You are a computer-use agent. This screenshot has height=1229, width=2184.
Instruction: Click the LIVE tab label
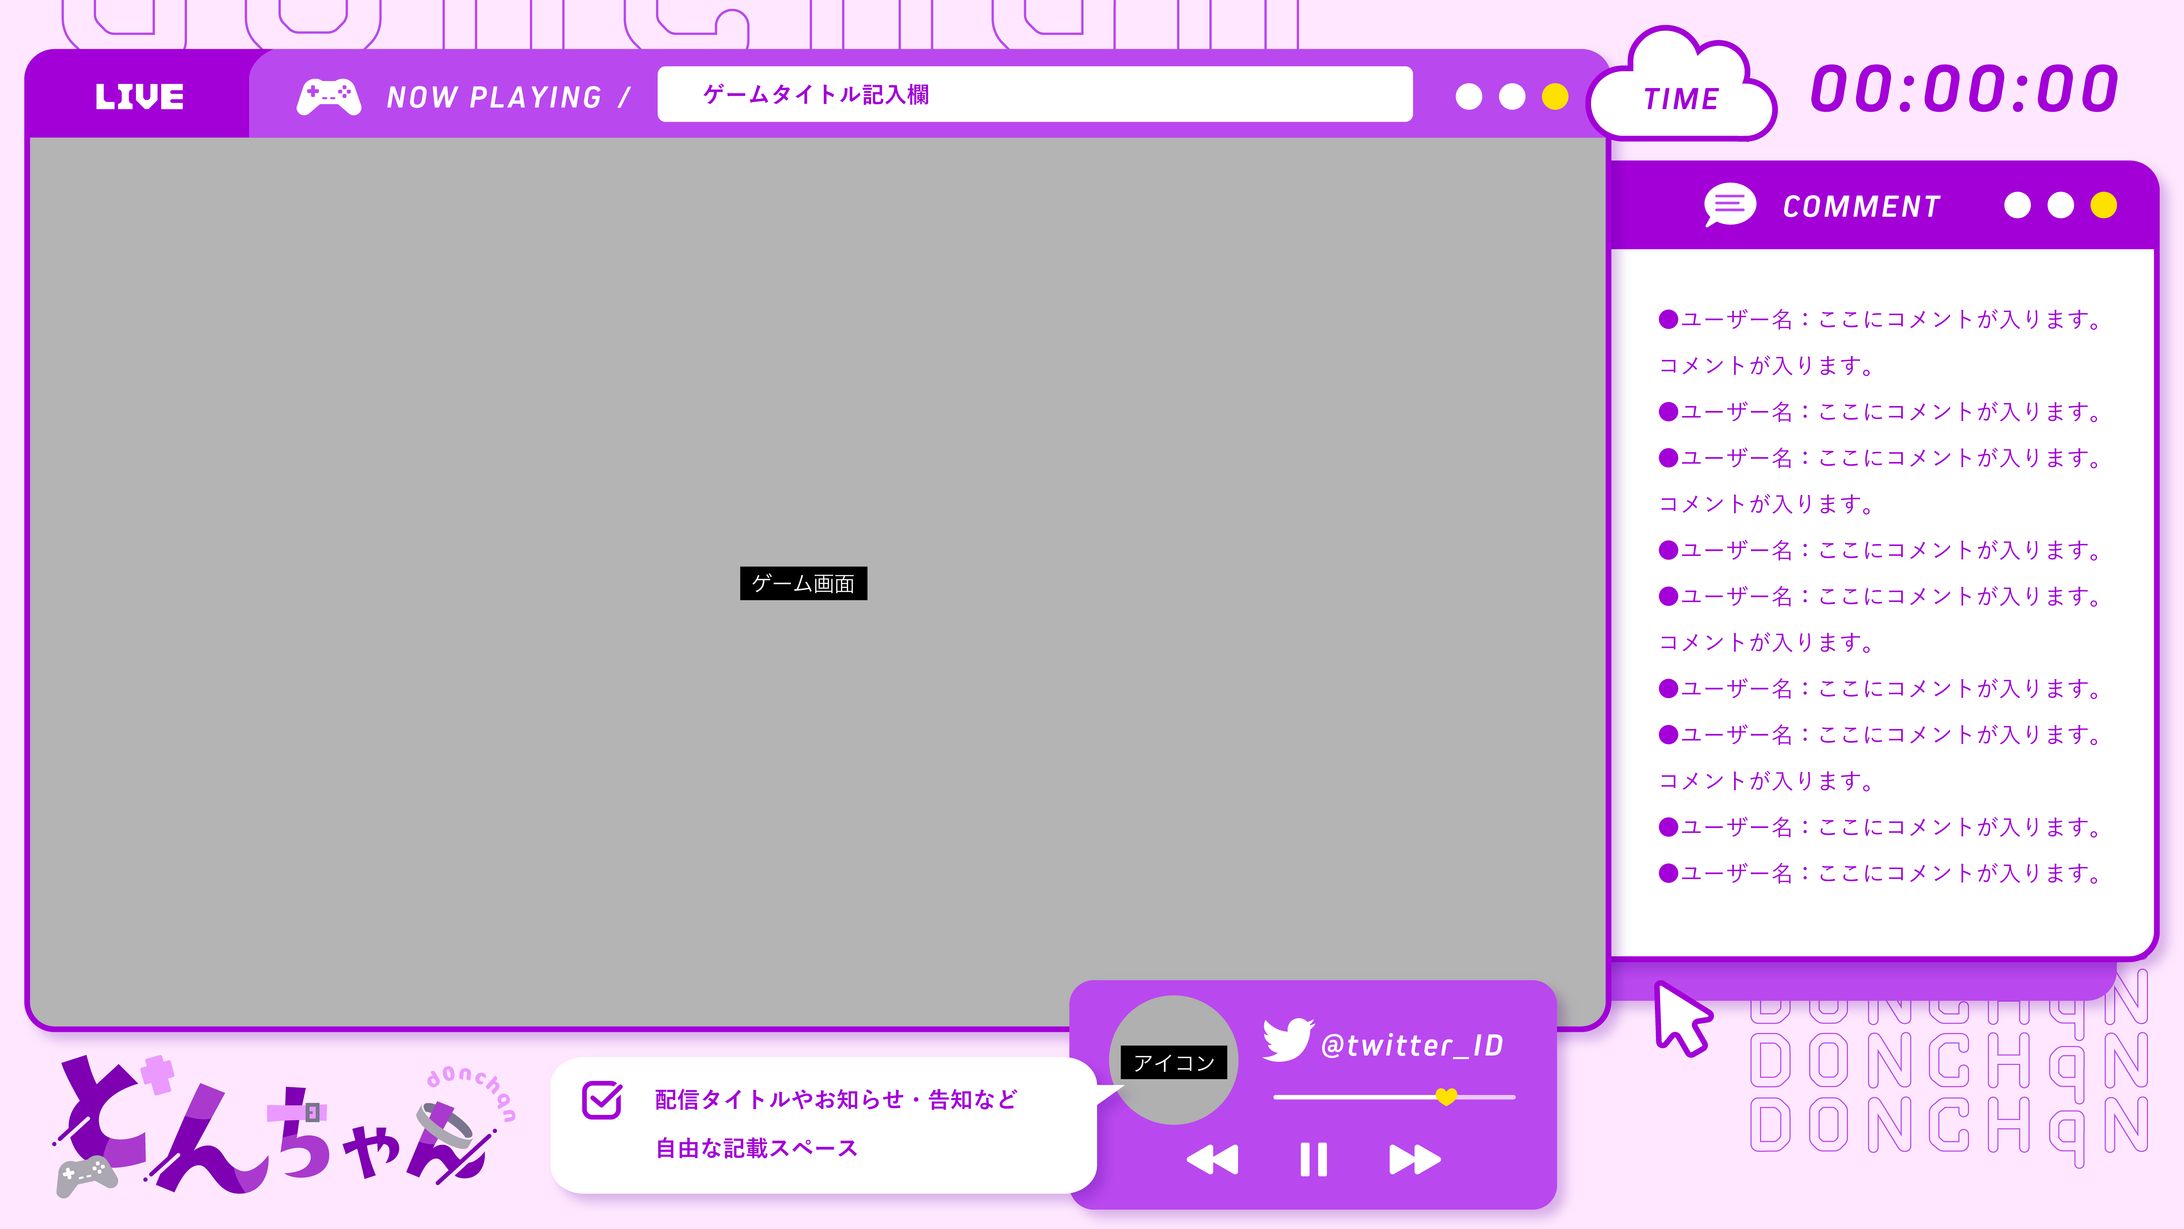139,97
